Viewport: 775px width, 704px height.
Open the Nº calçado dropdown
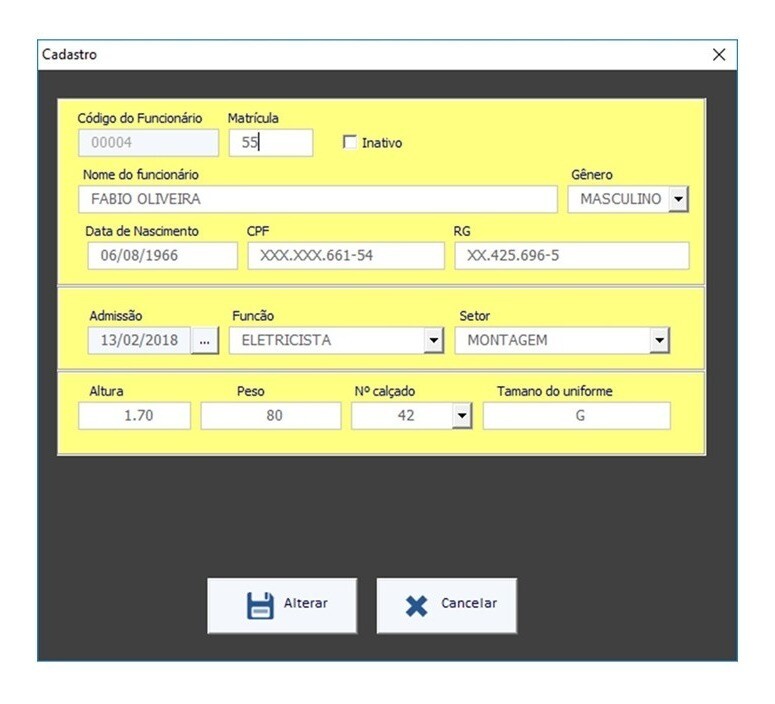click(461, 416)
